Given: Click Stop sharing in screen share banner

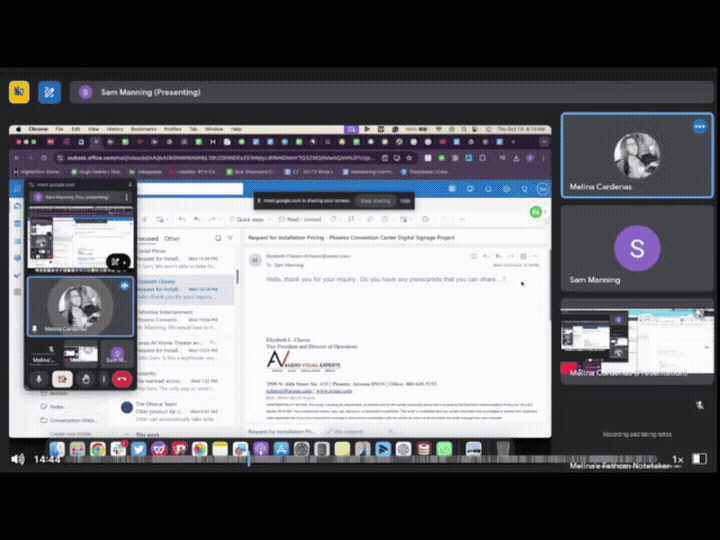Looking at the screenshot, I should (x=375, y=201).
